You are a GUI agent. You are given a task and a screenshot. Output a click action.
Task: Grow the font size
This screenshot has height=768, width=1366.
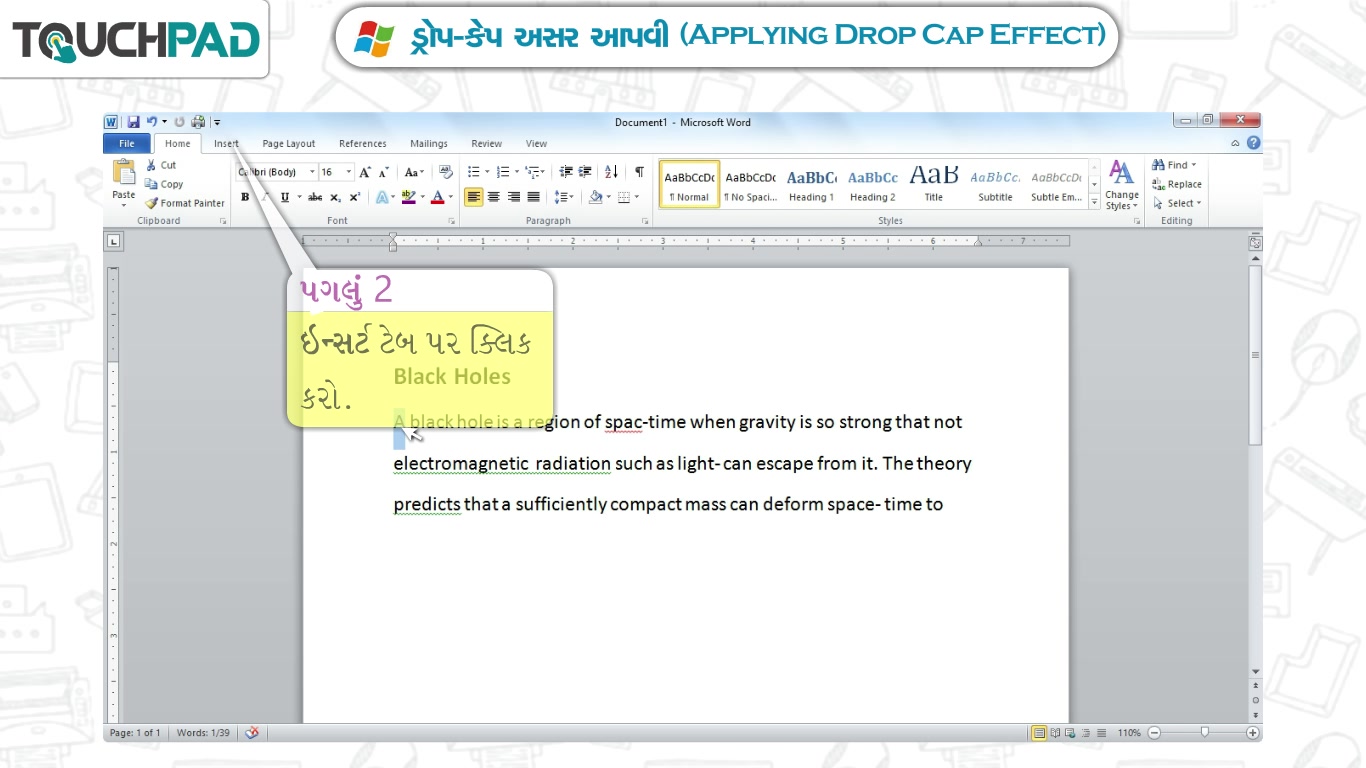point(365,172)
